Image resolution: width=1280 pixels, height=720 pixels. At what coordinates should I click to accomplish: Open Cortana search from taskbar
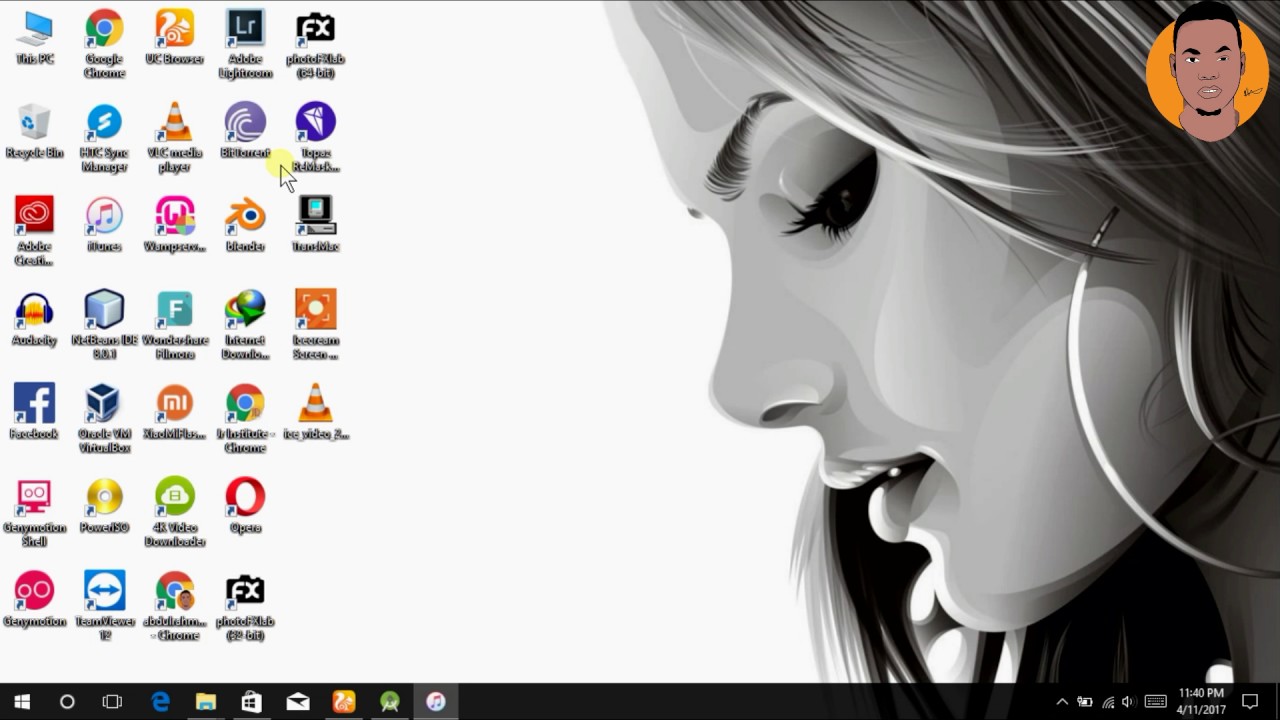point(67,702)
